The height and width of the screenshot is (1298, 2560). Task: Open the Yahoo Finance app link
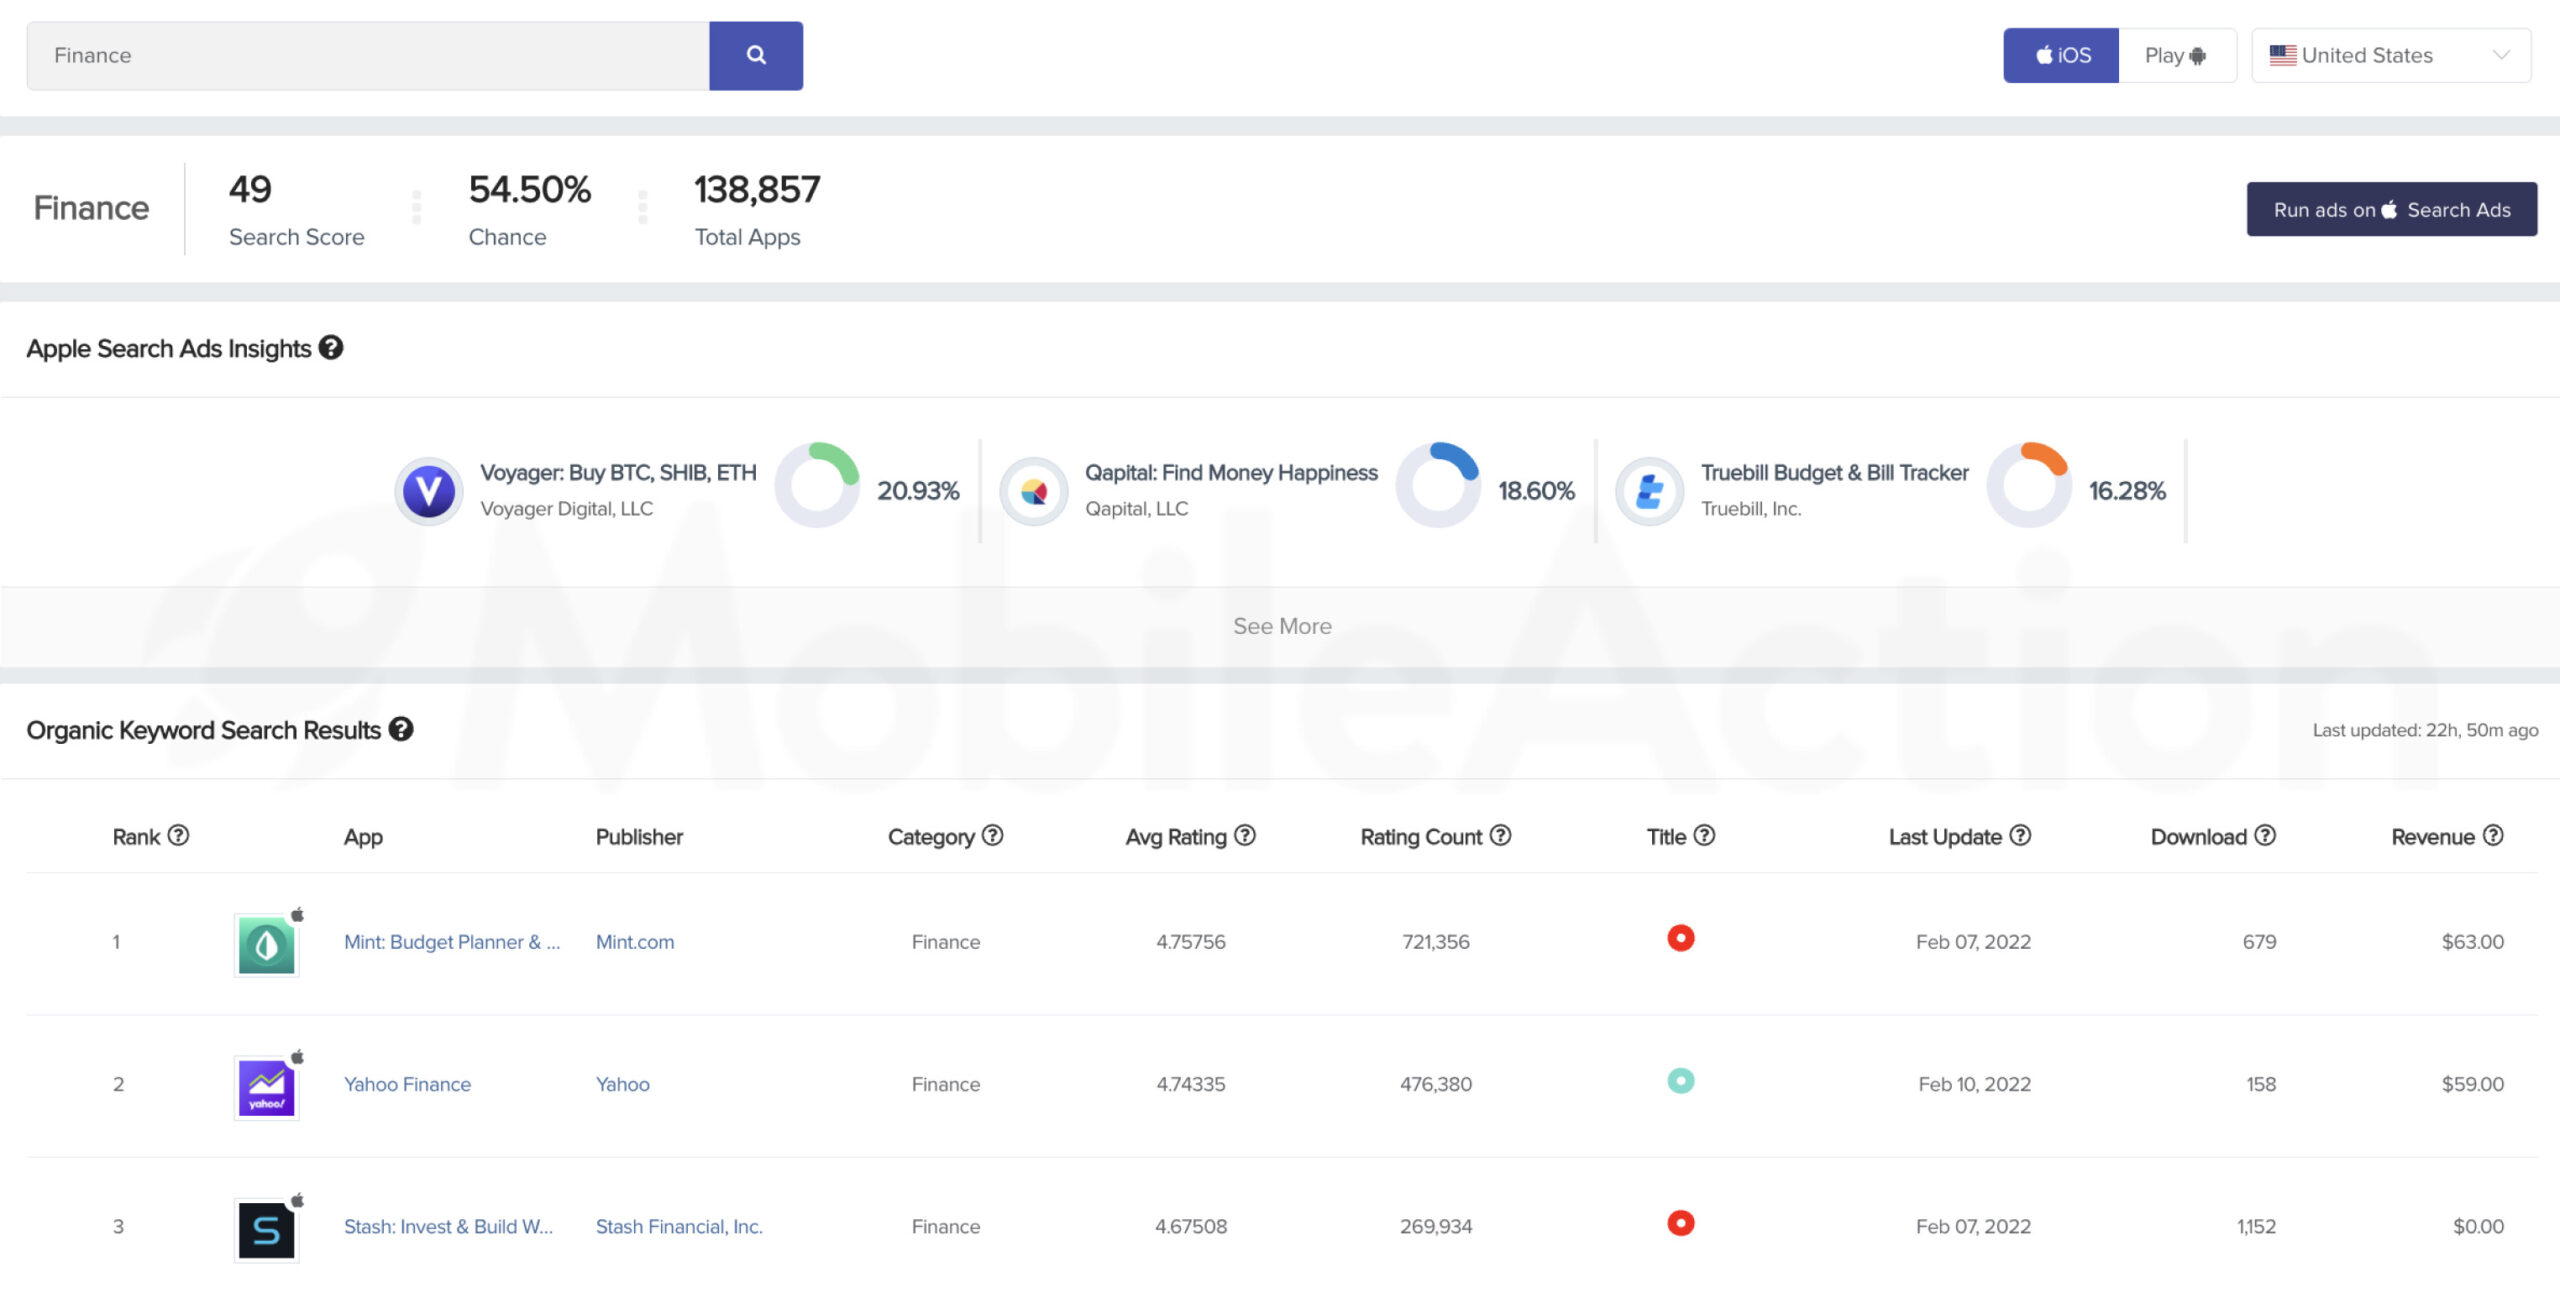coord(407,1084)
